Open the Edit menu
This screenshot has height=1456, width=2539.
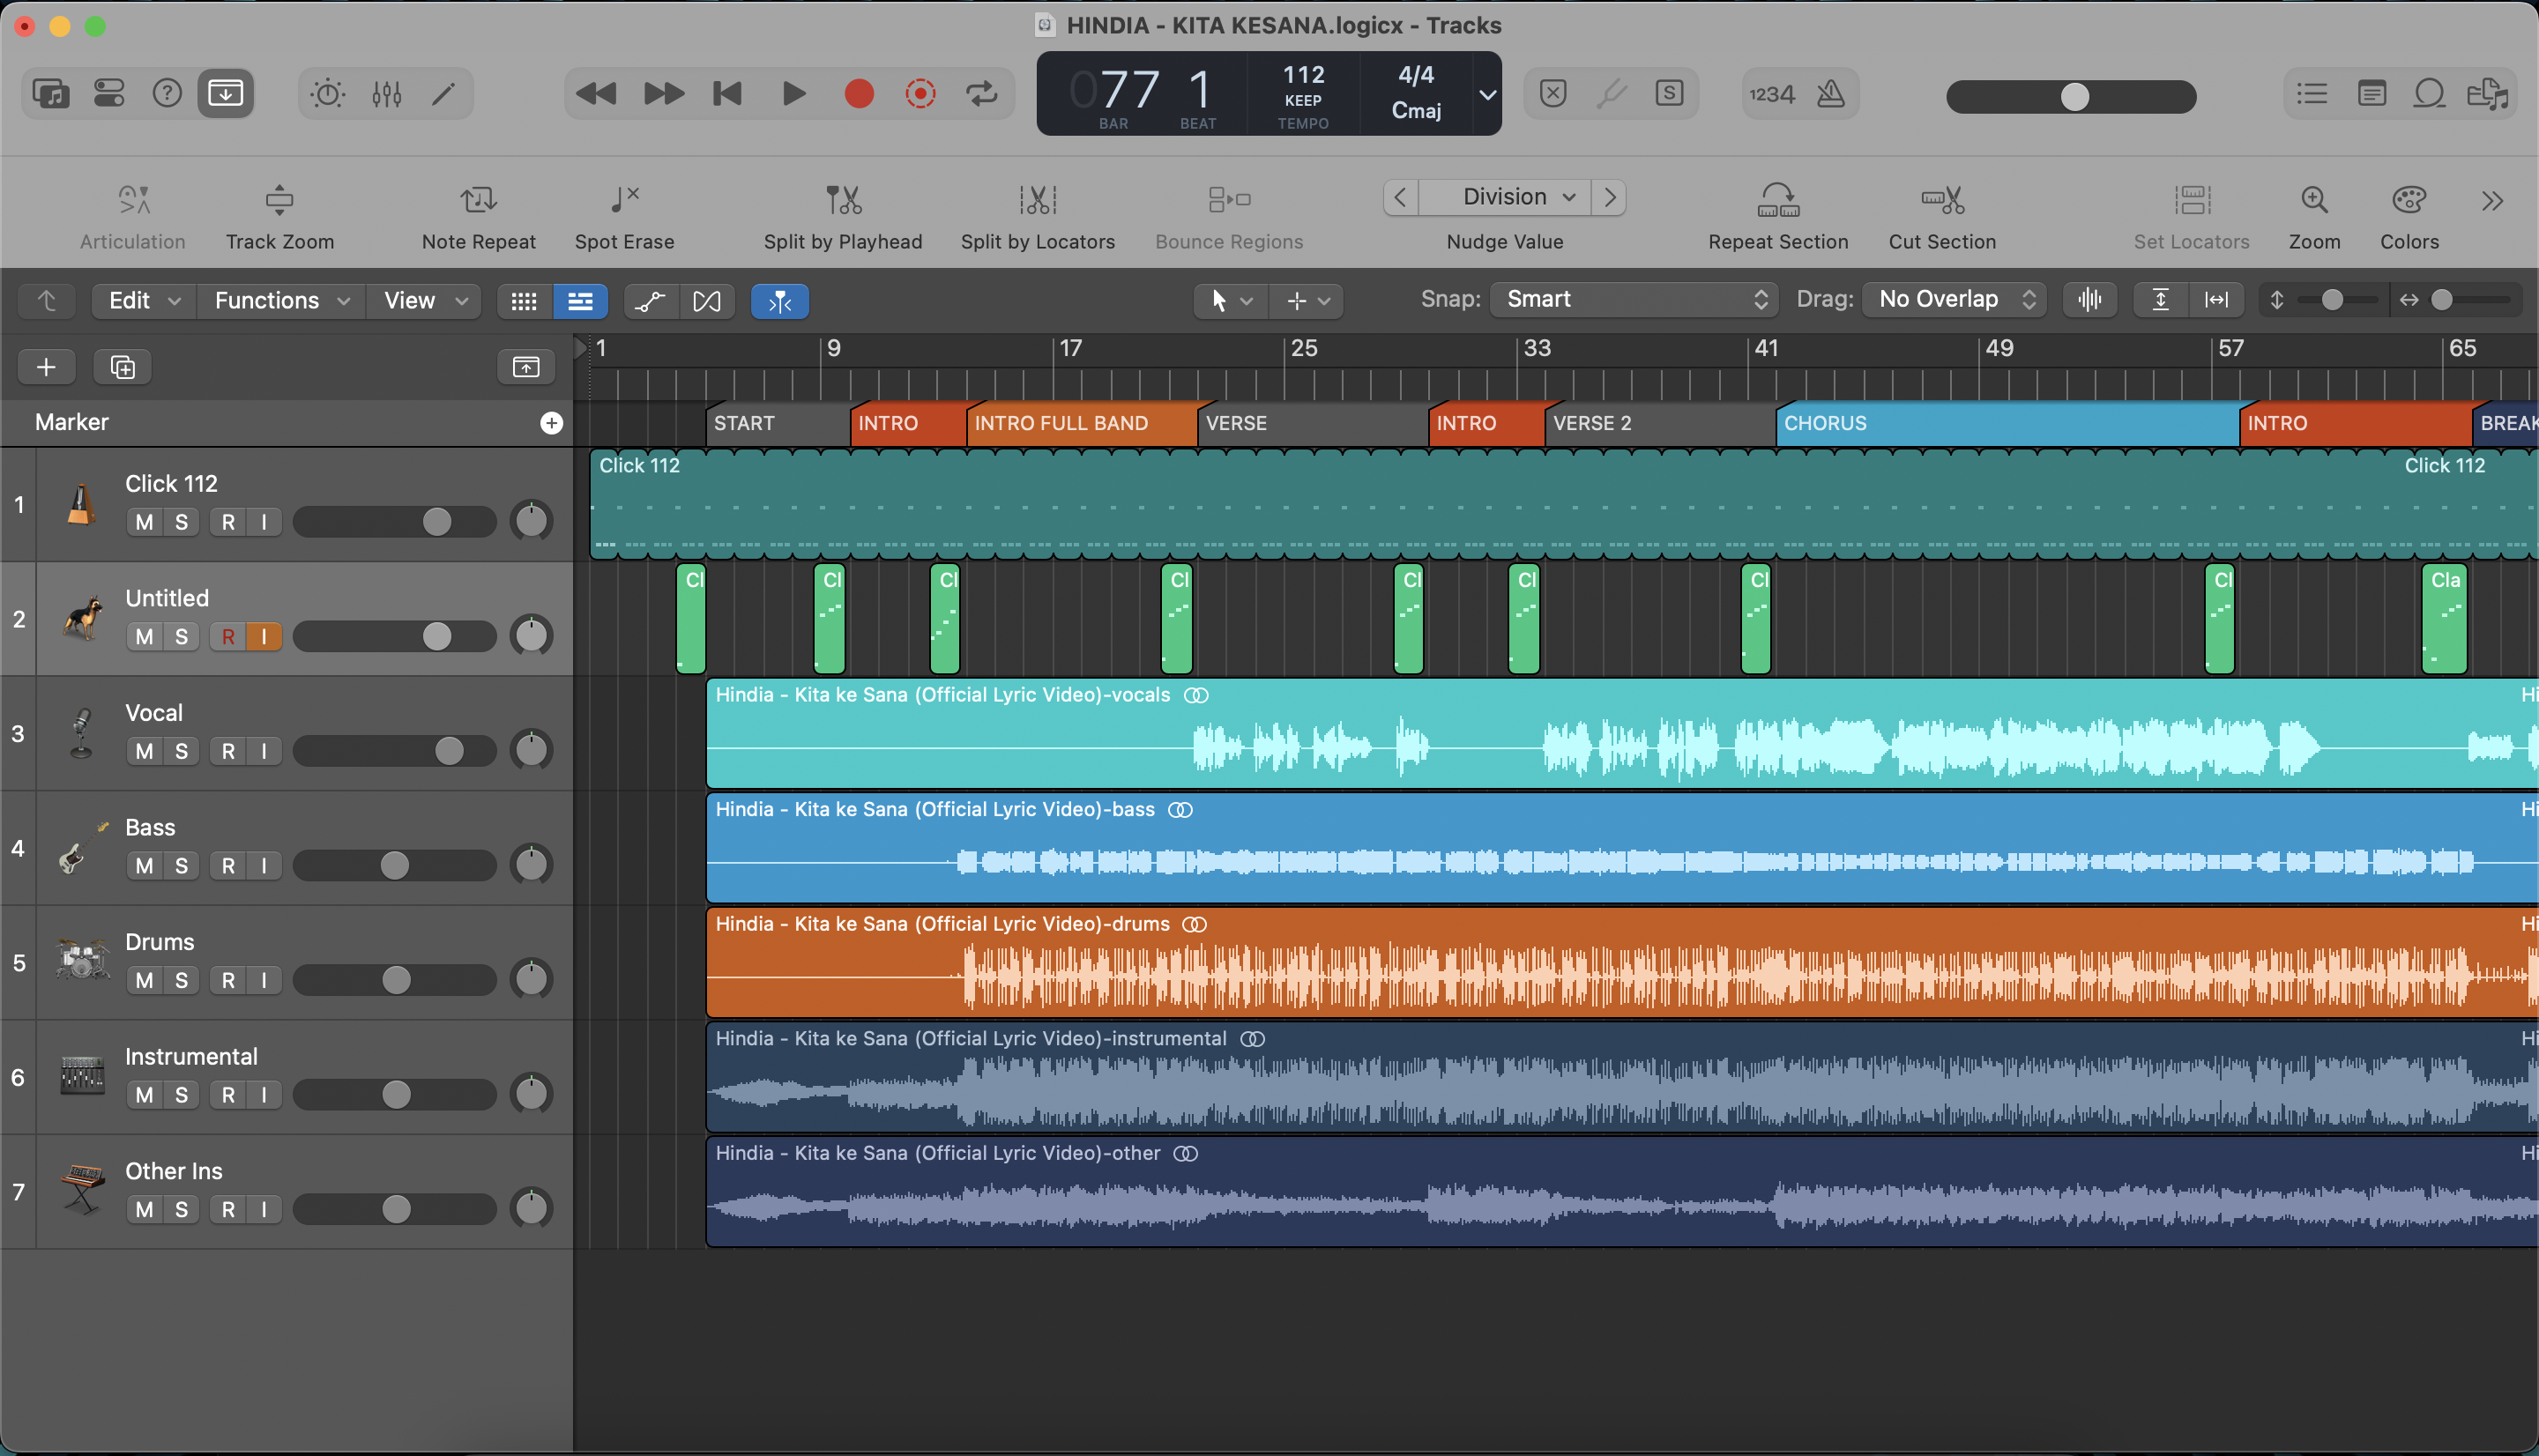point(143,300)
